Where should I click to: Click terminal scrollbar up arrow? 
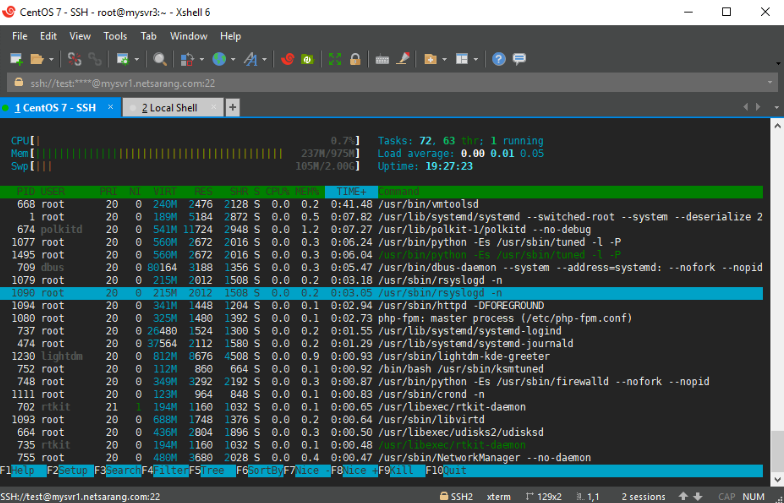pos(777,126)
